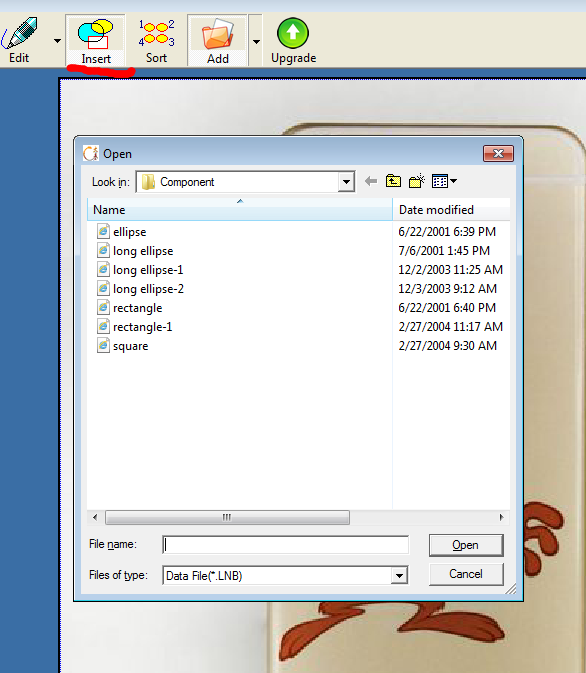This screenshot has height=673, width=586.
Task: Select the long ellipse-2 file
Action: tap(148, 289)
